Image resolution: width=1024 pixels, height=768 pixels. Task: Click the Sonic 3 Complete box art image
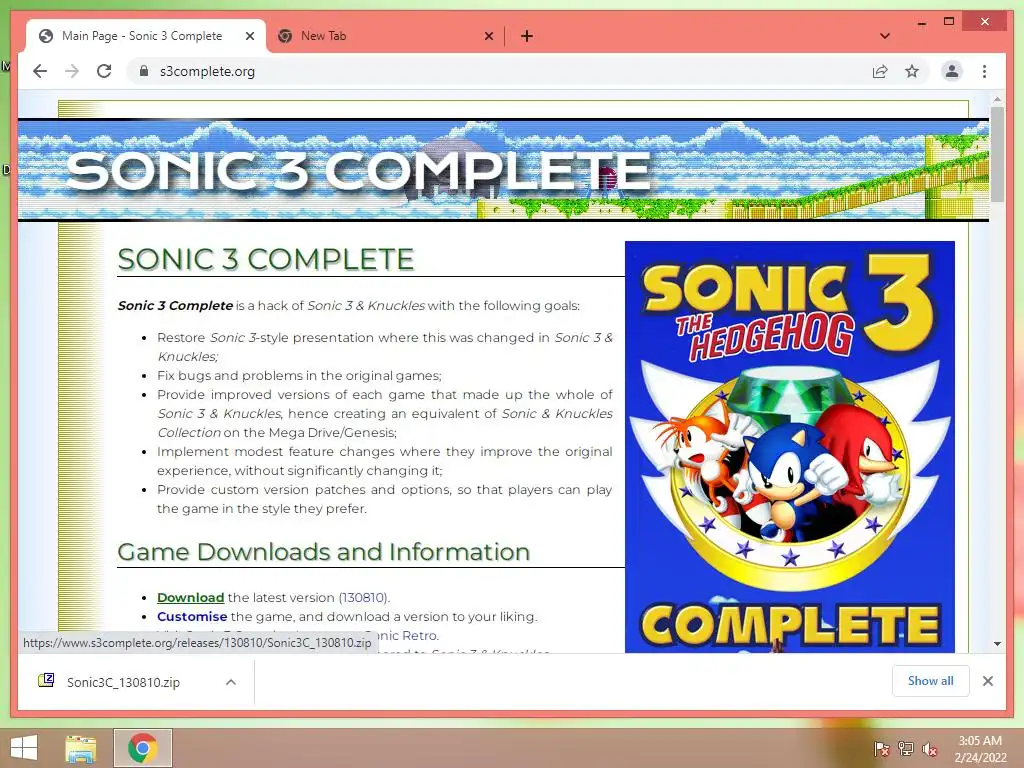point(790,447)
